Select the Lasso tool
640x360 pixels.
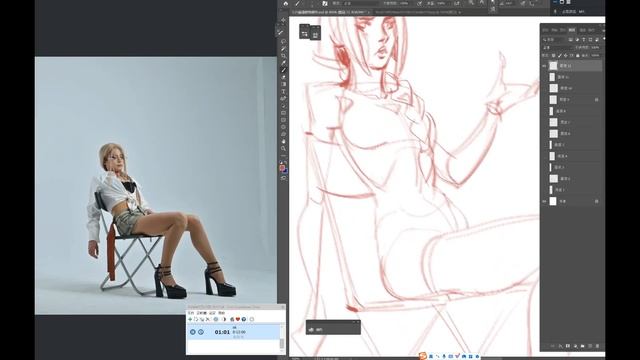(283, 41)
